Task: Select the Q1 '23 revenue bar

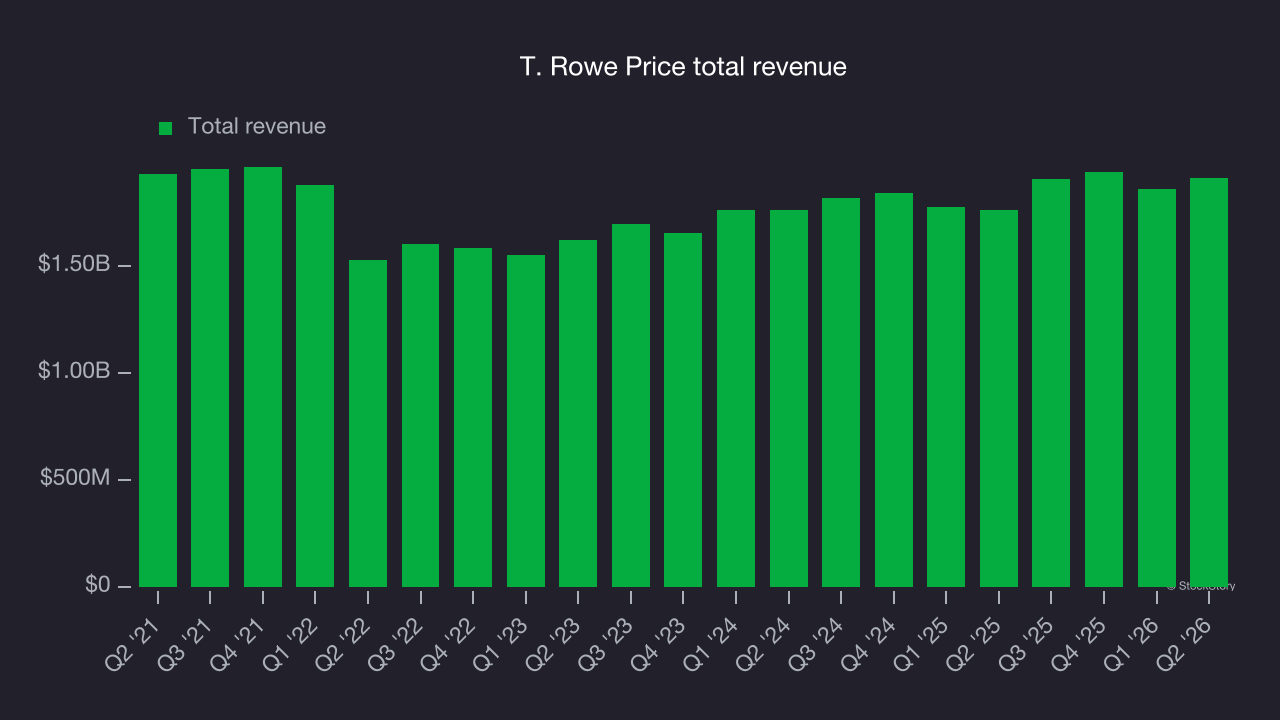Action: pyautogui.click(x=526, y=421)
